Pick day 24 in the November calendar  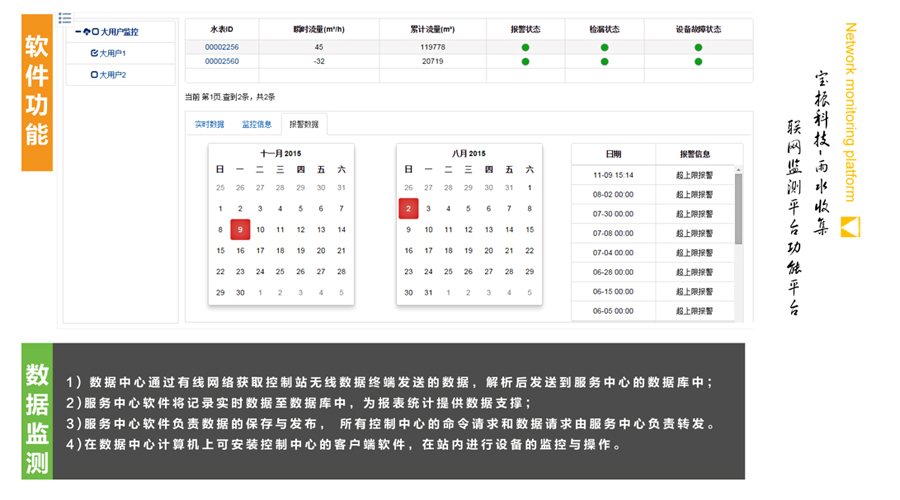coord(260,272)
